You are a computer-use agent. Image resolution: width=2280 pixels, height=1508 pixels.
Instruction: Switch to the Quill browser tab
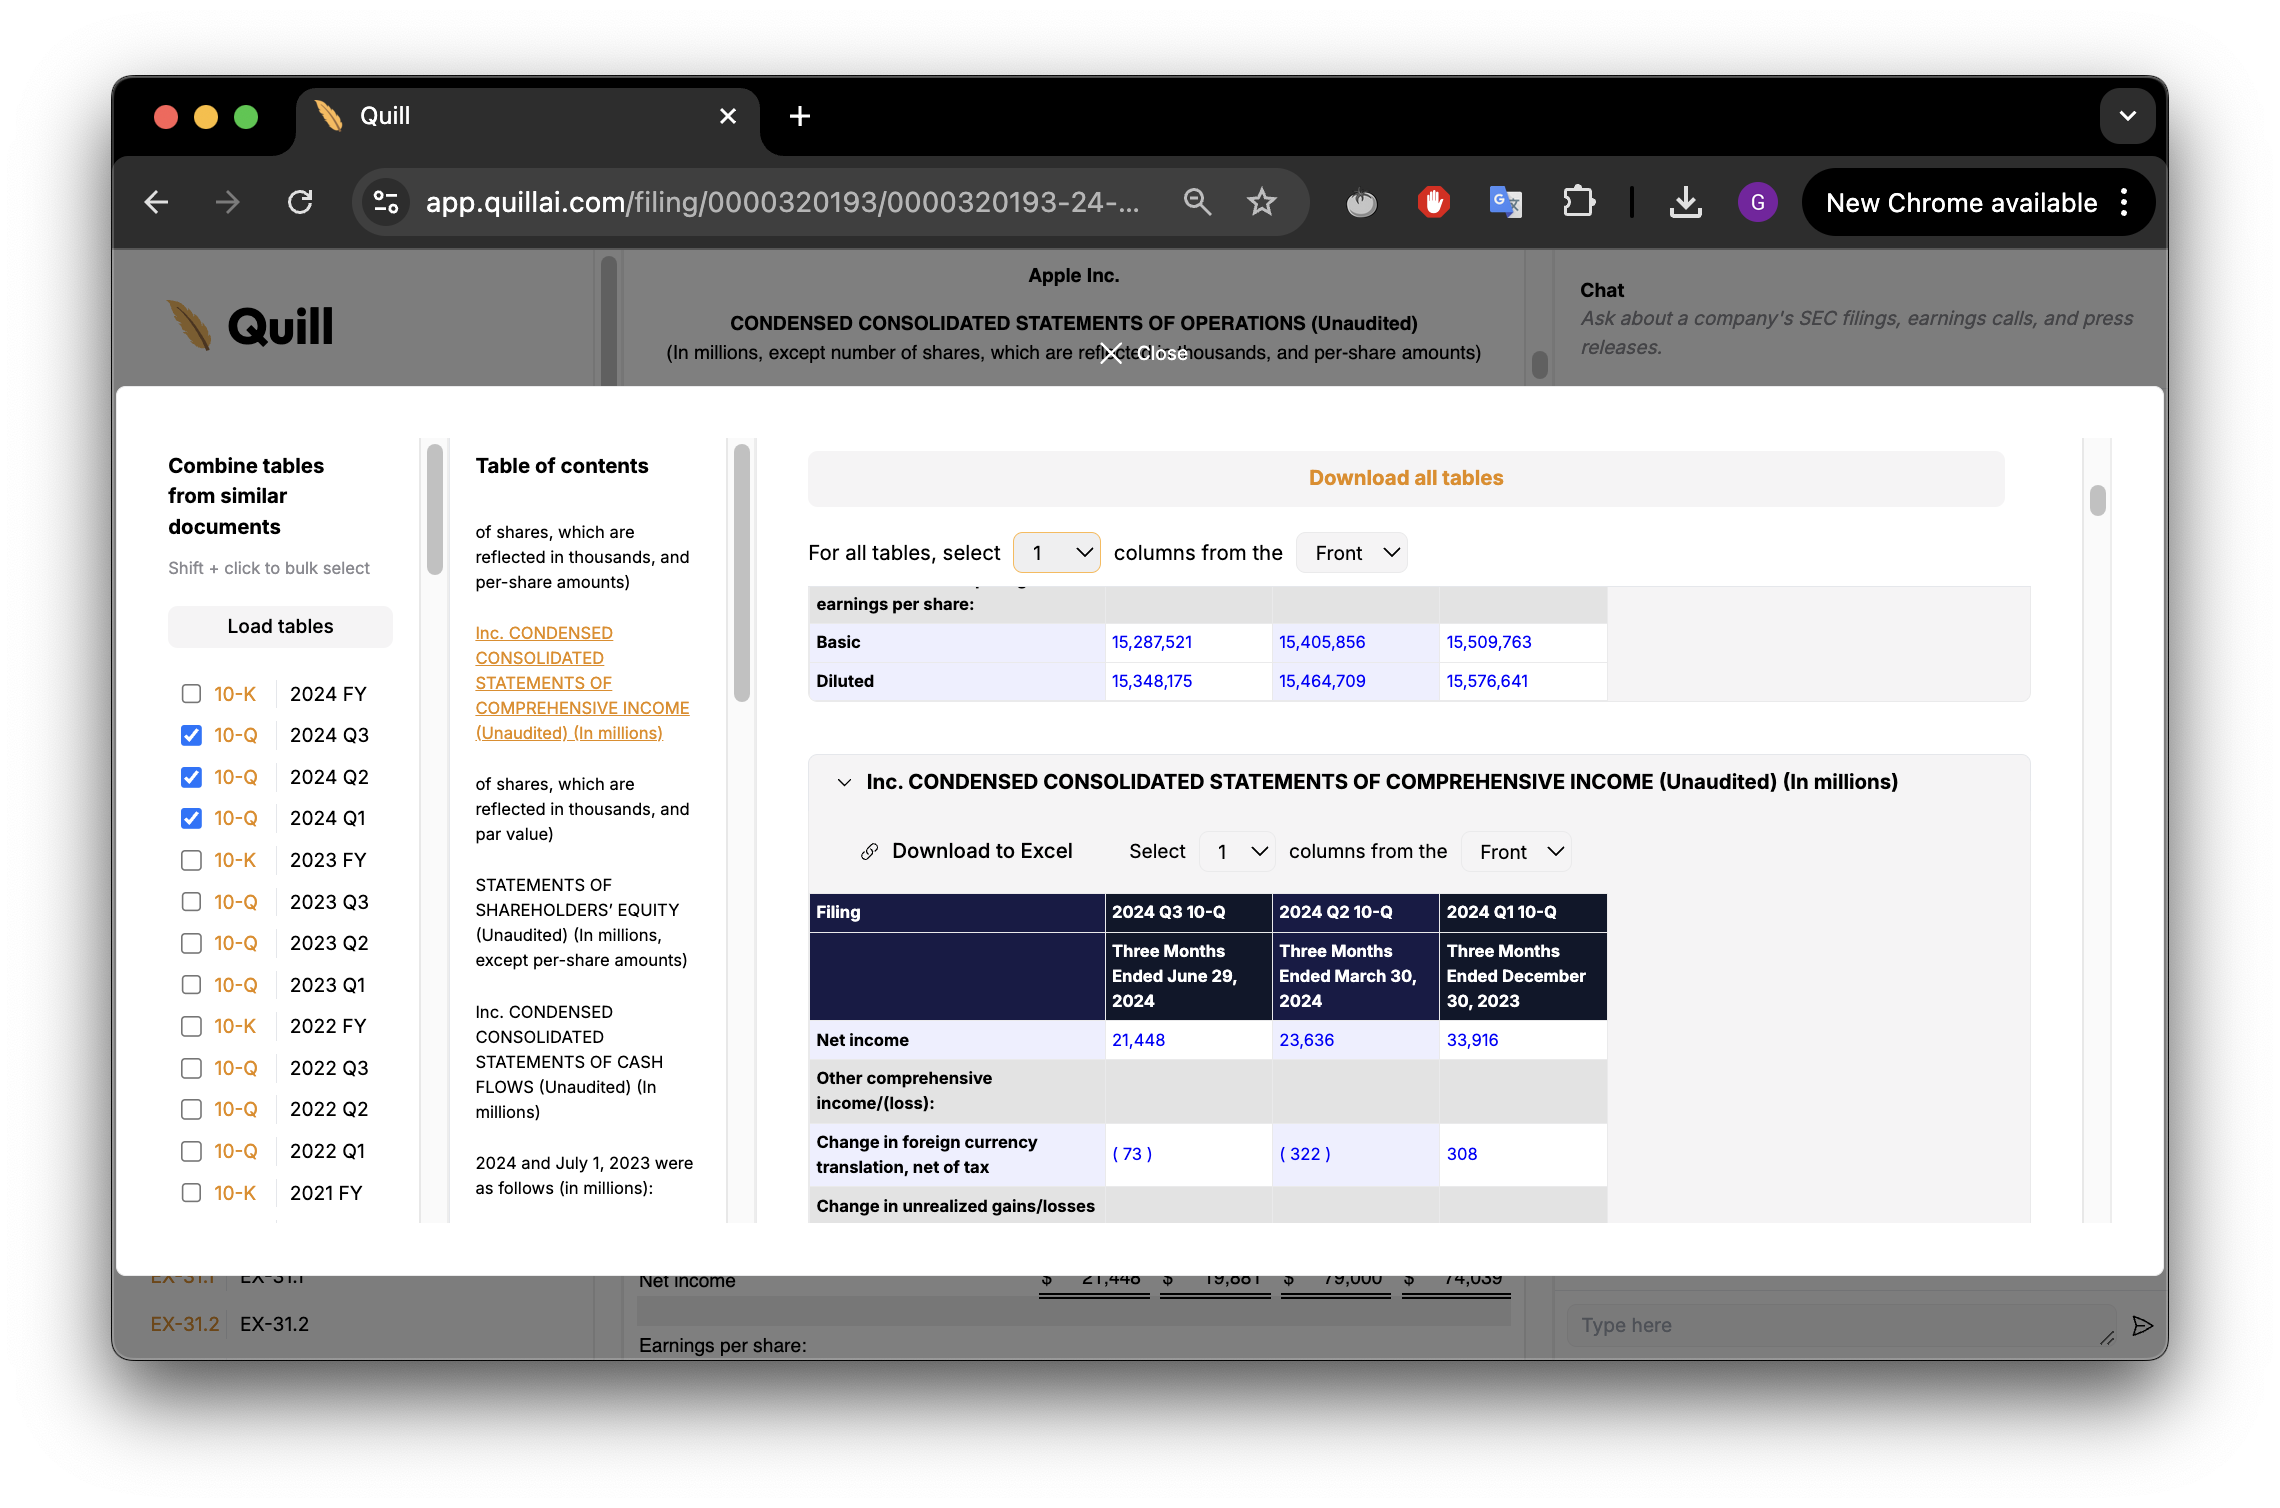[385, 116]
